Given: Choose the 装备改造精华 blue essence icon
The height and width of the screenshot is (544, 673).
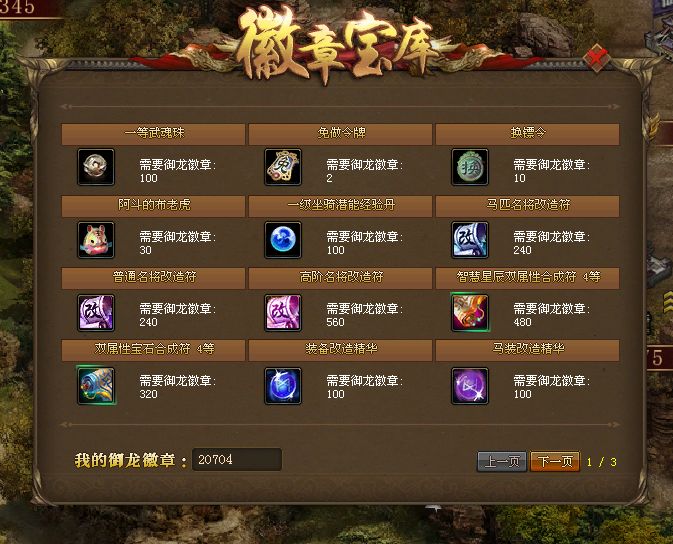Looking at the screenshot, I should point(283,385).
